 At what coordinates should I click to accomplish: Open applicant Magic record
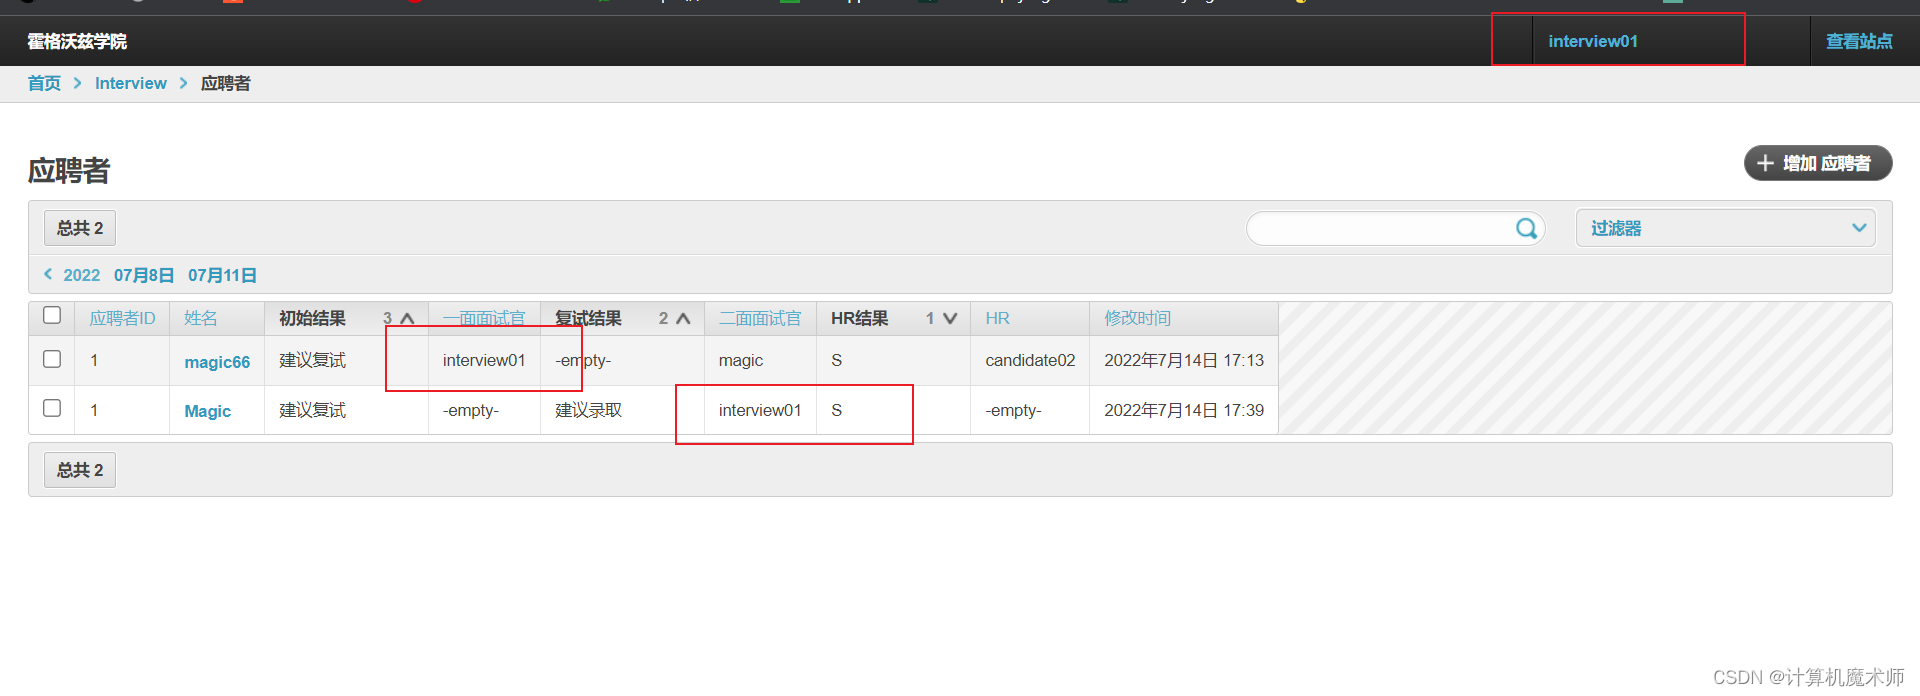tap(208, 411)
